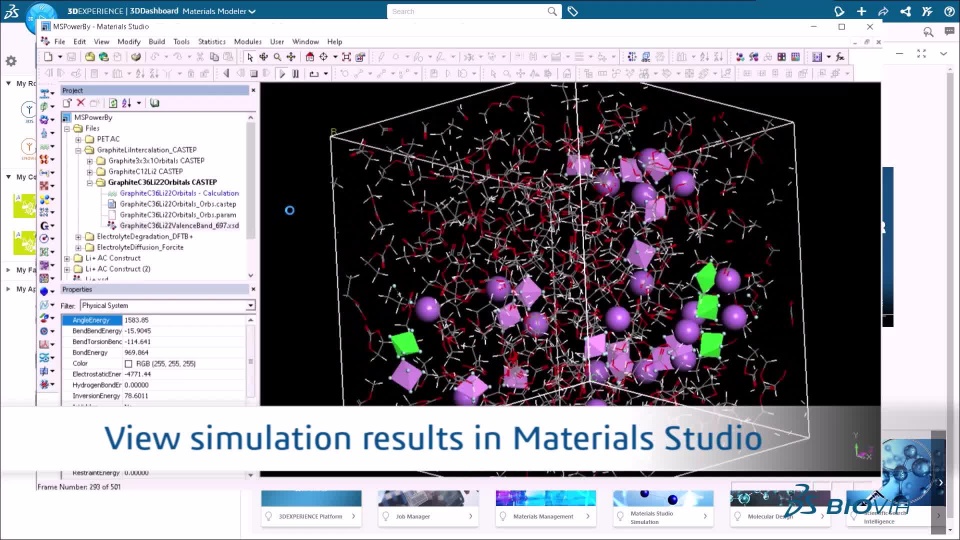This screenshot has height=540, width=960.
Task: Click the Help question mark in top bar
Action: (x=949, y=11)
